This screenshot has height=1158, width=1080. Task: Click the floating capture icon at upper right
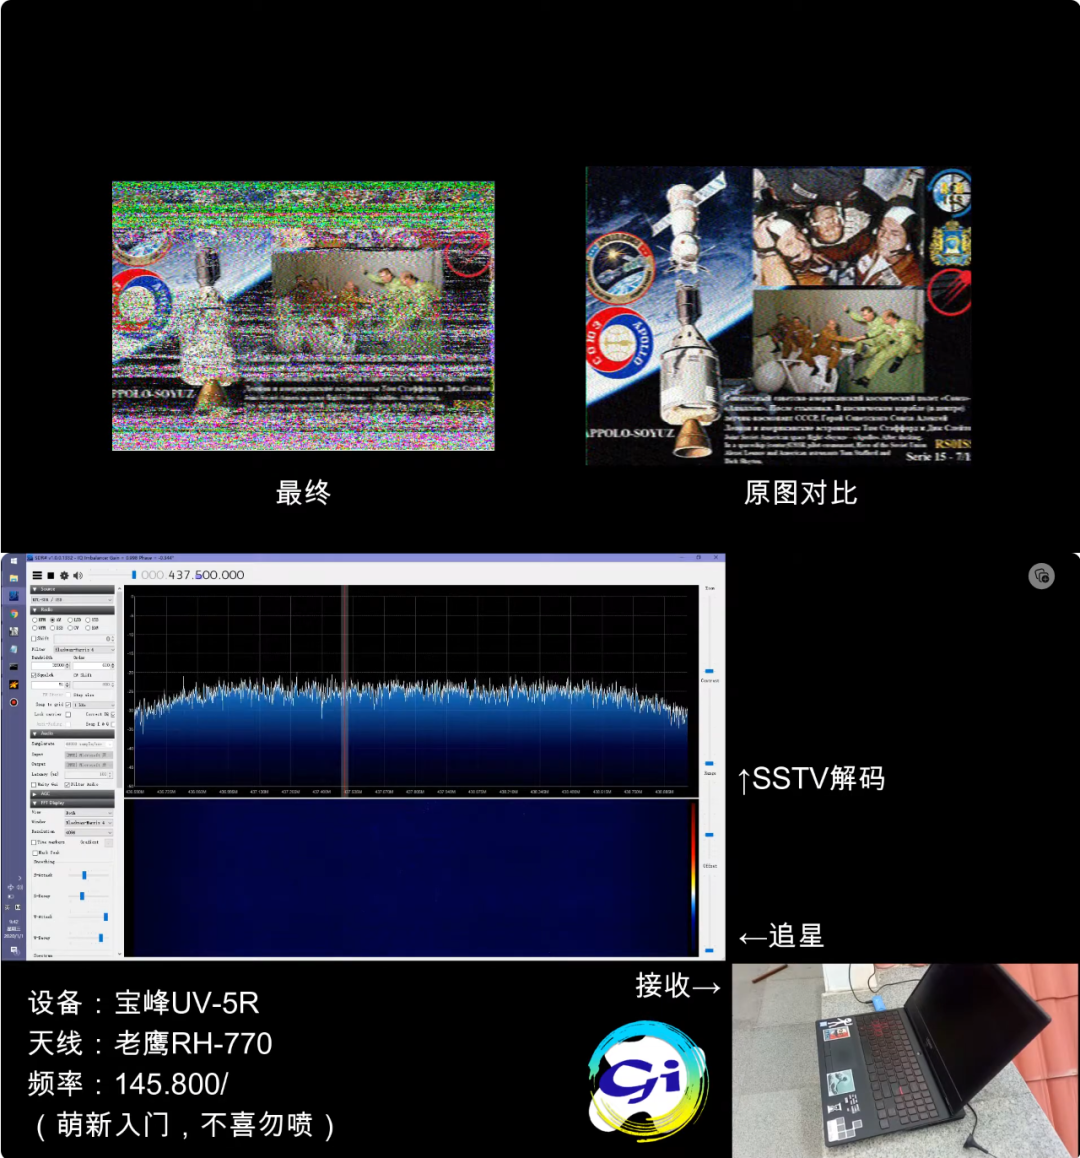click(x=1042, y=576)
